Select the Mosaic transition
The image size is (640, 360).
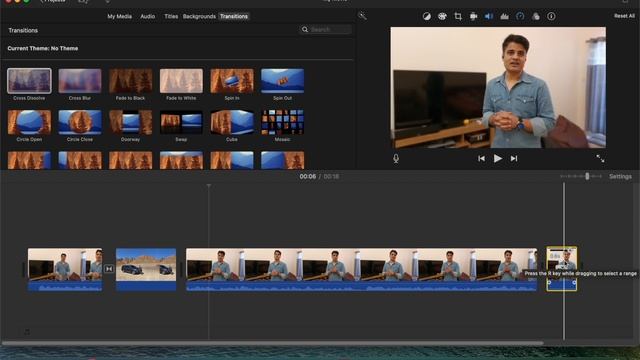point(282,122)
